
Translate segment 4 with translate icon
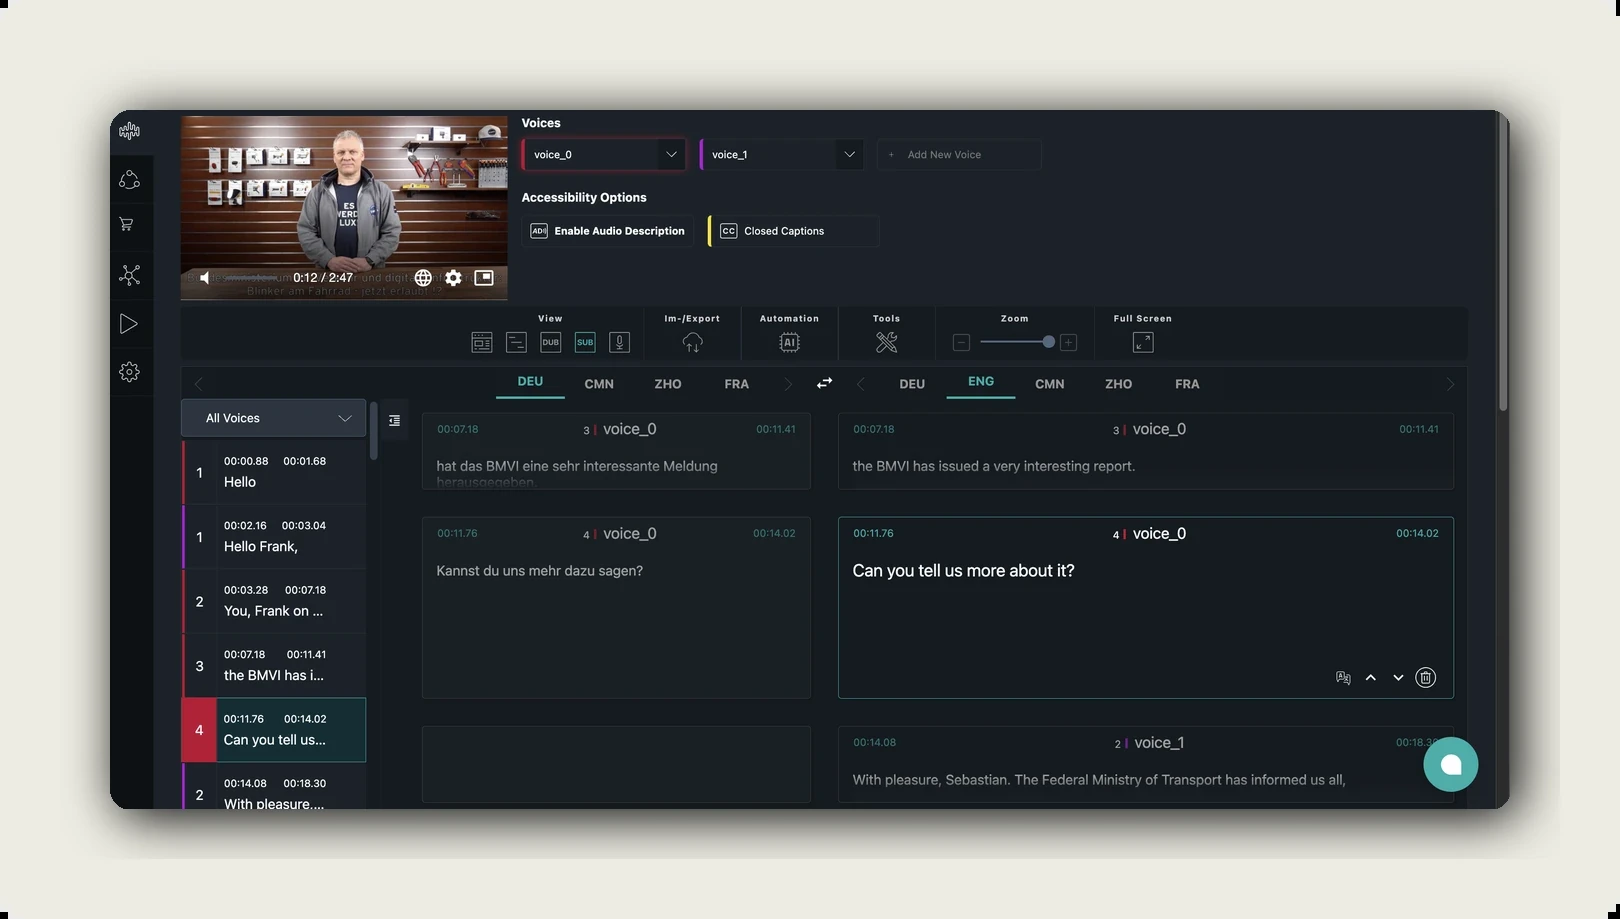point(1343,678)
